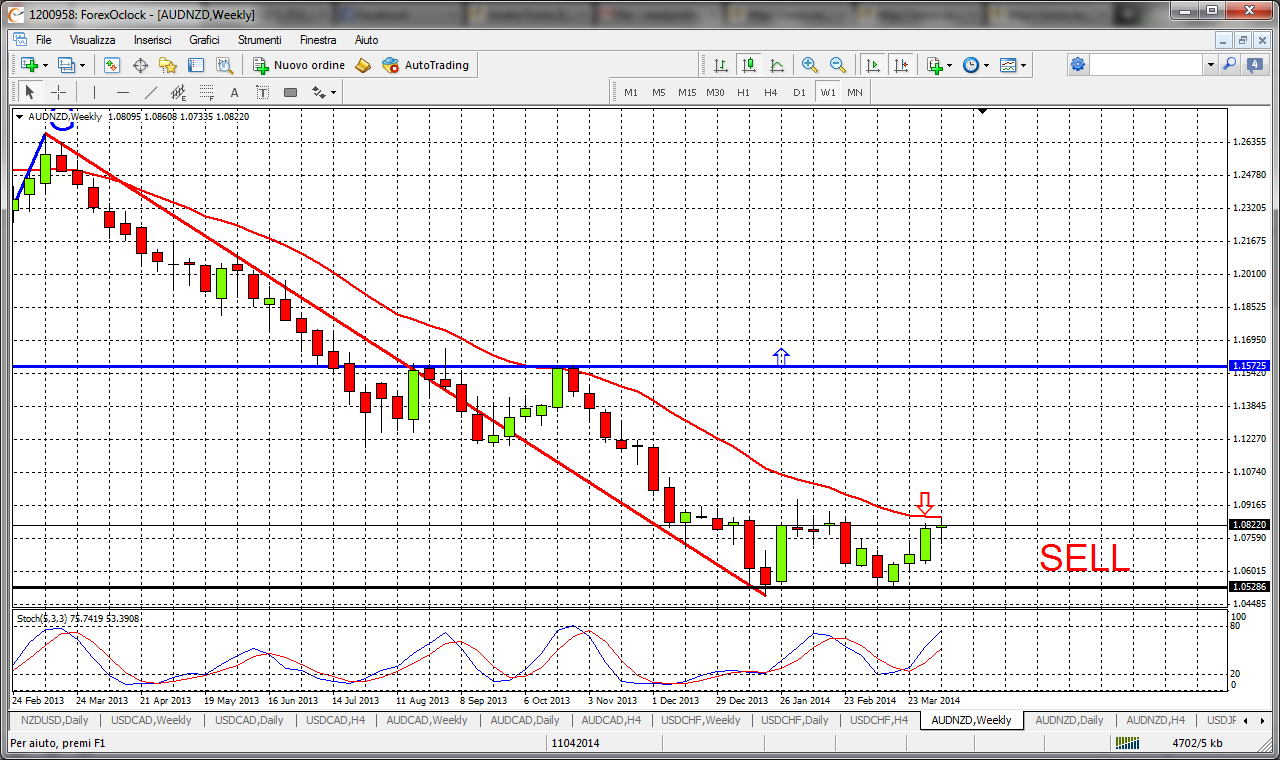This screenshot has width=1280, height=760.
Task: Click the Nuovo ordine button
Action: pos(299,65)
